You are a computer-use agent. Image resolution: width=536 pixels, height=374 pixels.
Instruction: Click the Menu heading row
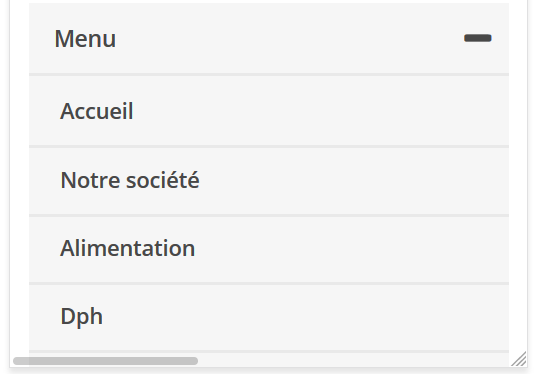coord(269,38)
